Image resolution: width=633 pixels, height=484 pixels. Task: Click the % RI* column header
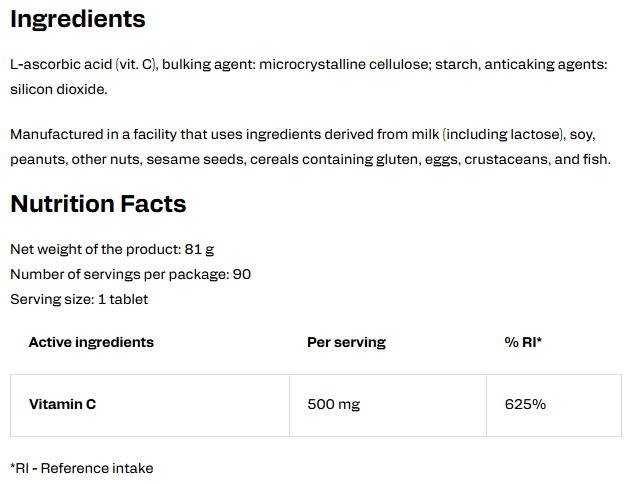point(523,342)
